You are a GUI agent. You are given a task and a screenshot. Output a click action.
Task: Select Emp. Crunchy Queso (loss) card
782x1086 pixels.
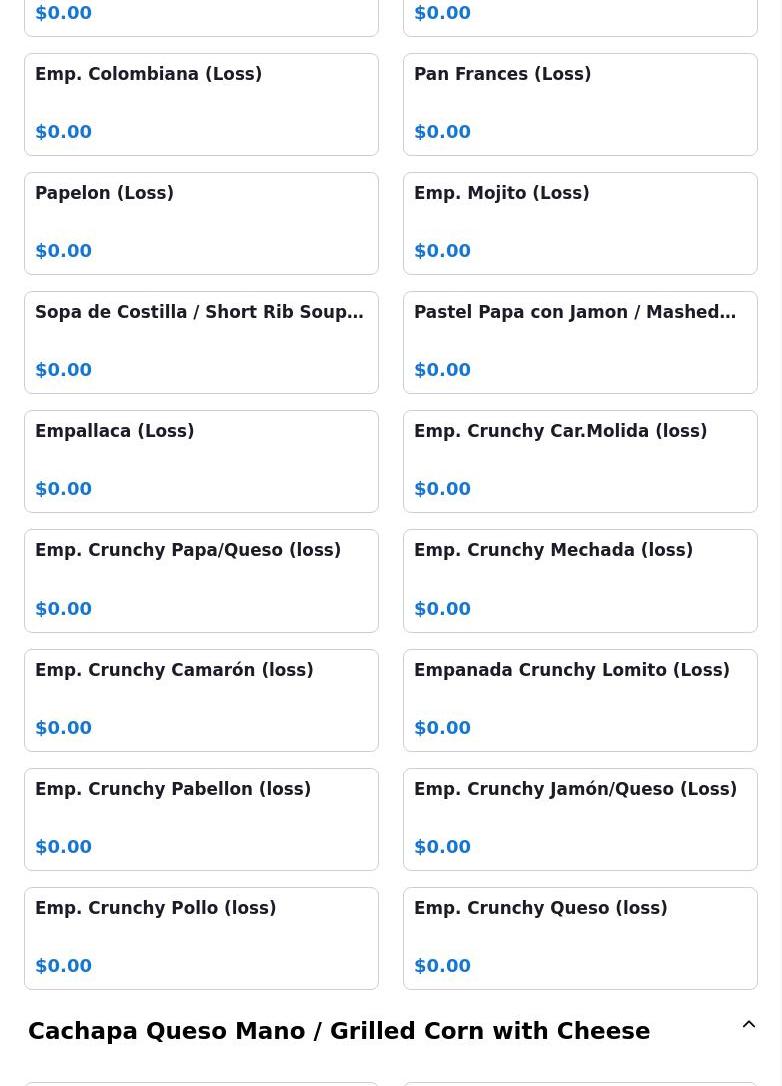[x=580, y=938]
